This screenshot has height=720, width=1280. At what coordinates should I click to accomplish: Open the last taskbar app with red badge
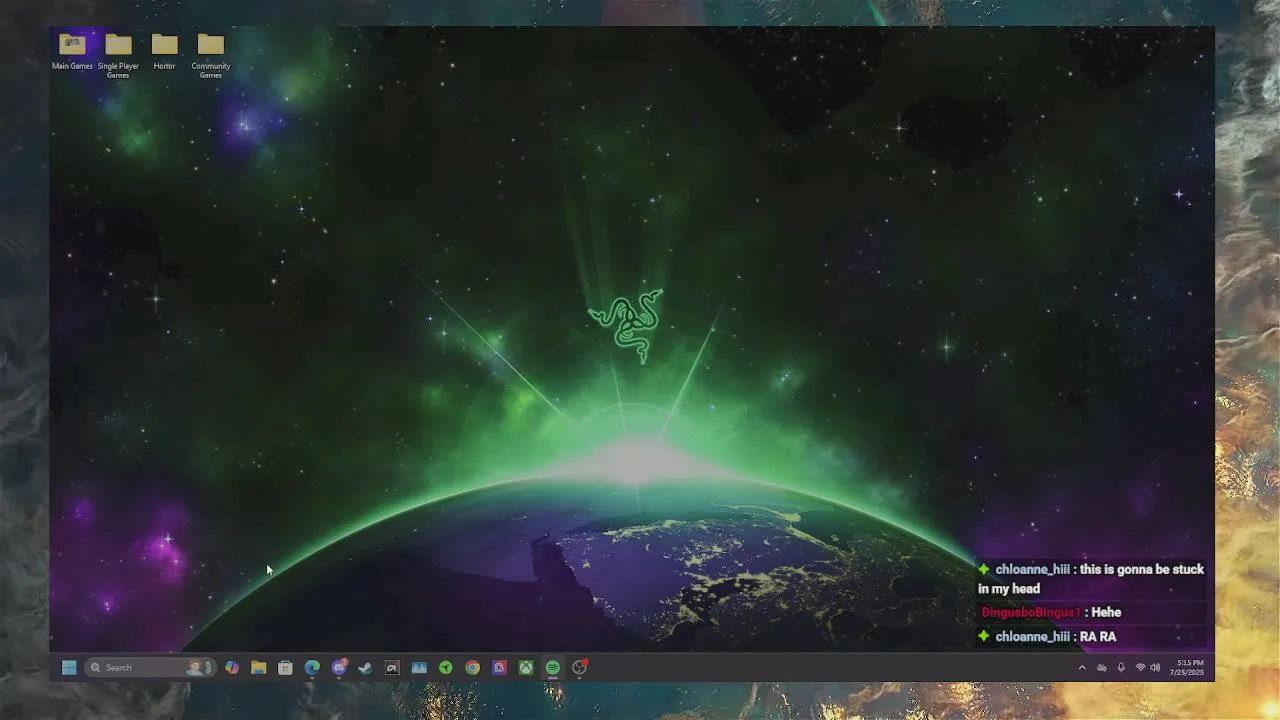[579, 667]
